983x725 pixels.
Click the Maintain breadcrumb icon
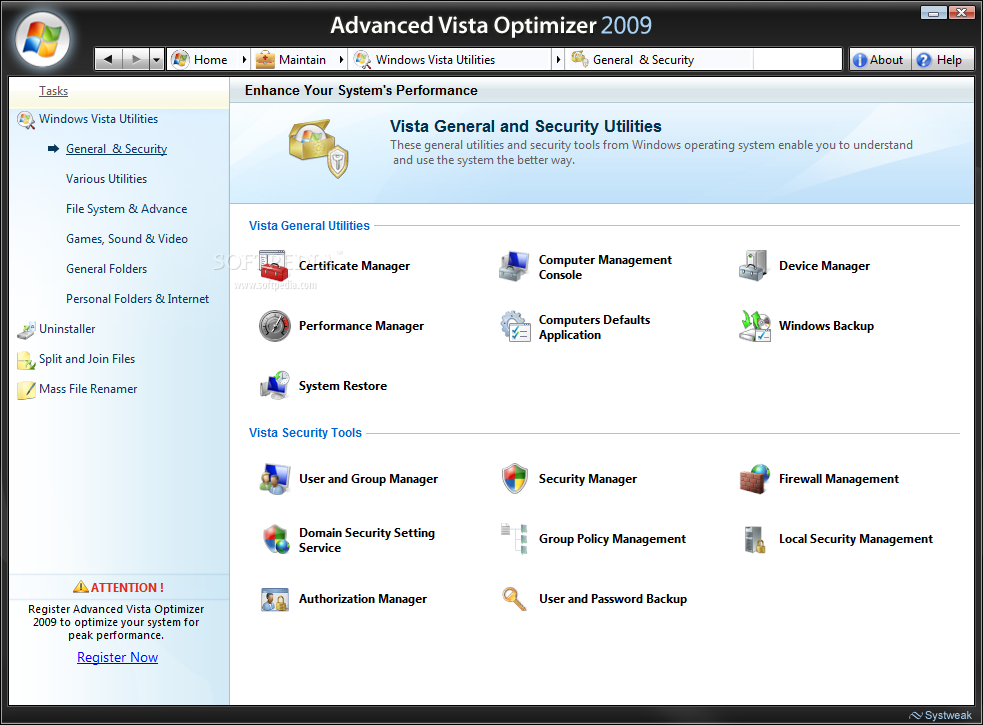[265, 60]
